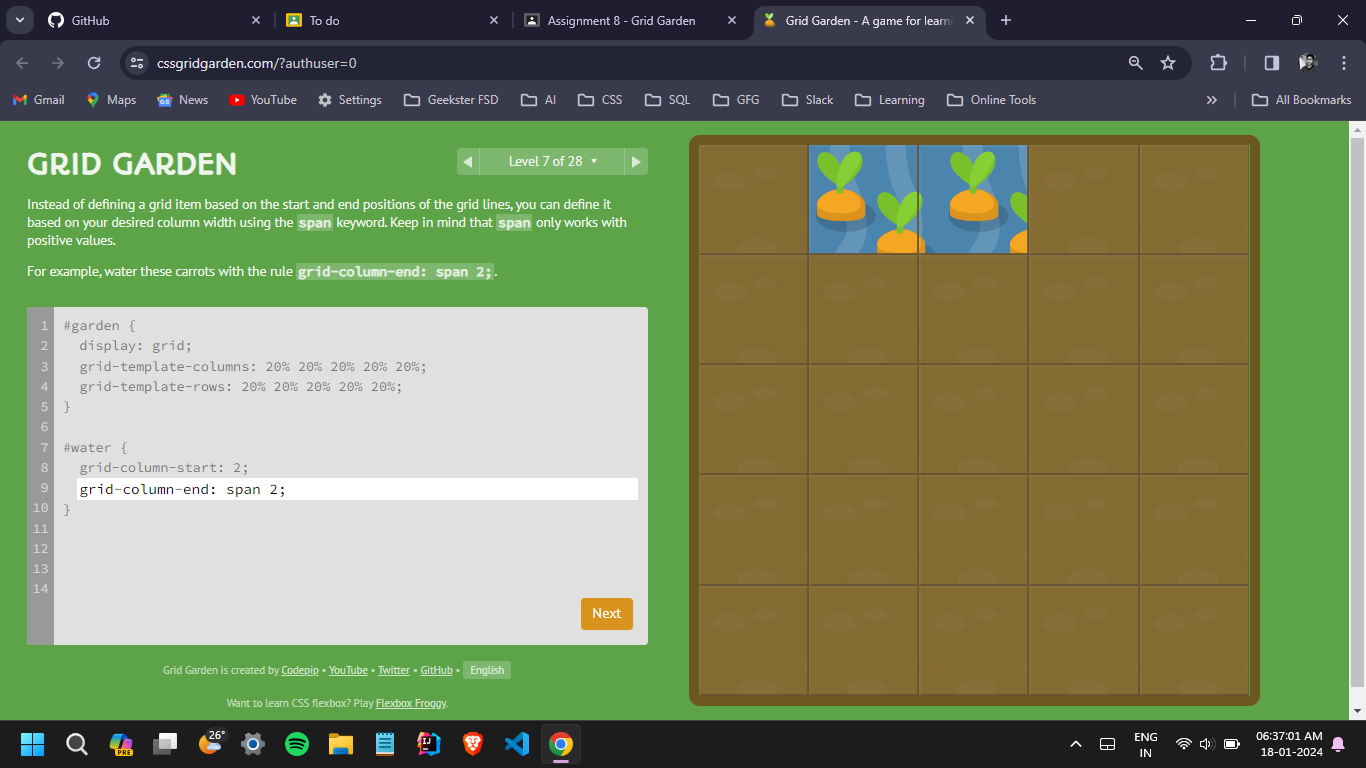The image size is (1366, 768).
Task: Open the Level 7 of 28 dropdown
Action: point(552,161)
